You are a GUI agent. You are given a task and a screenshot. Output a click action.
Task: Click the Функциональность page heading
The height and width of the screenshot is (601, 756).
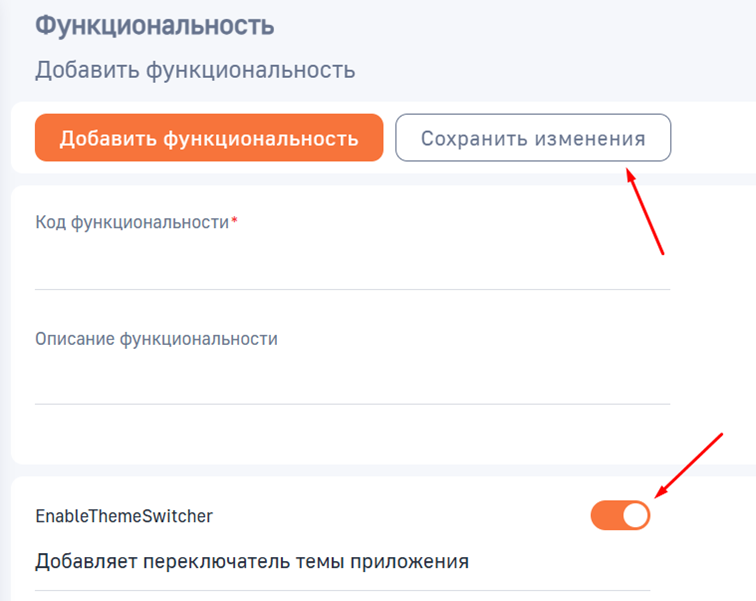point(154,26)
